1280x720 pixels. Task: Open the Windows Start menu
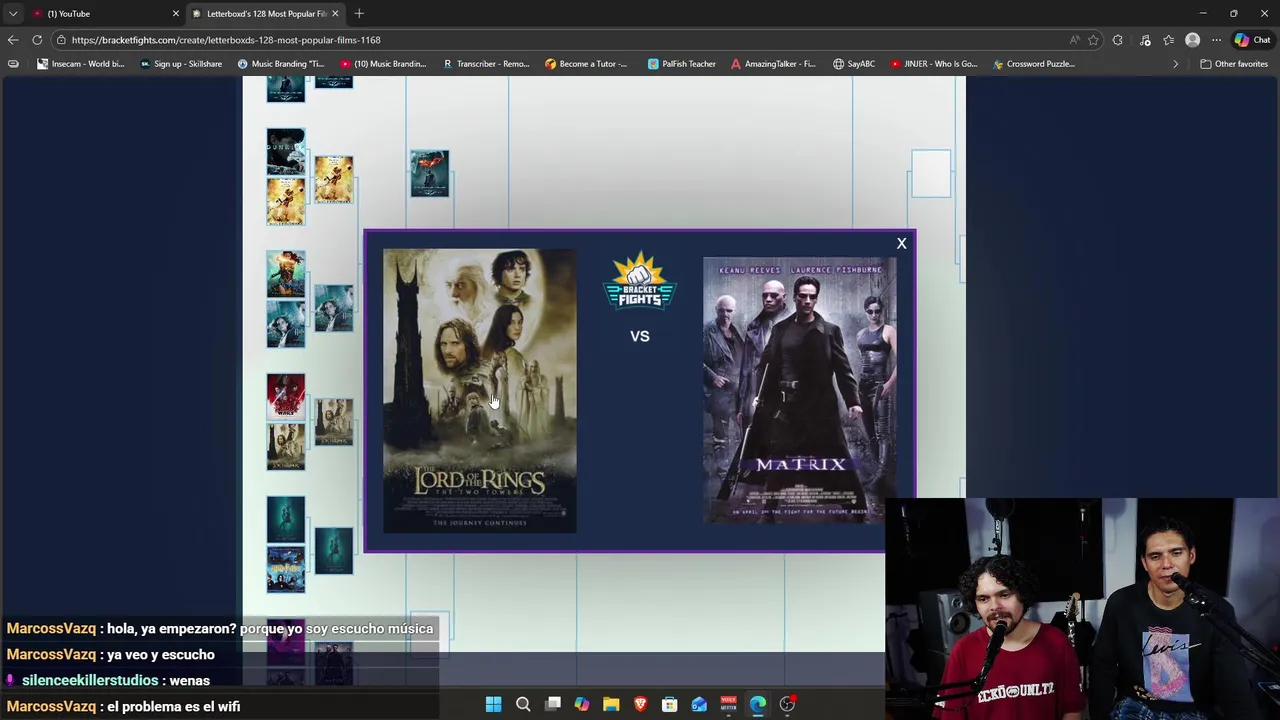click(493, 704)
